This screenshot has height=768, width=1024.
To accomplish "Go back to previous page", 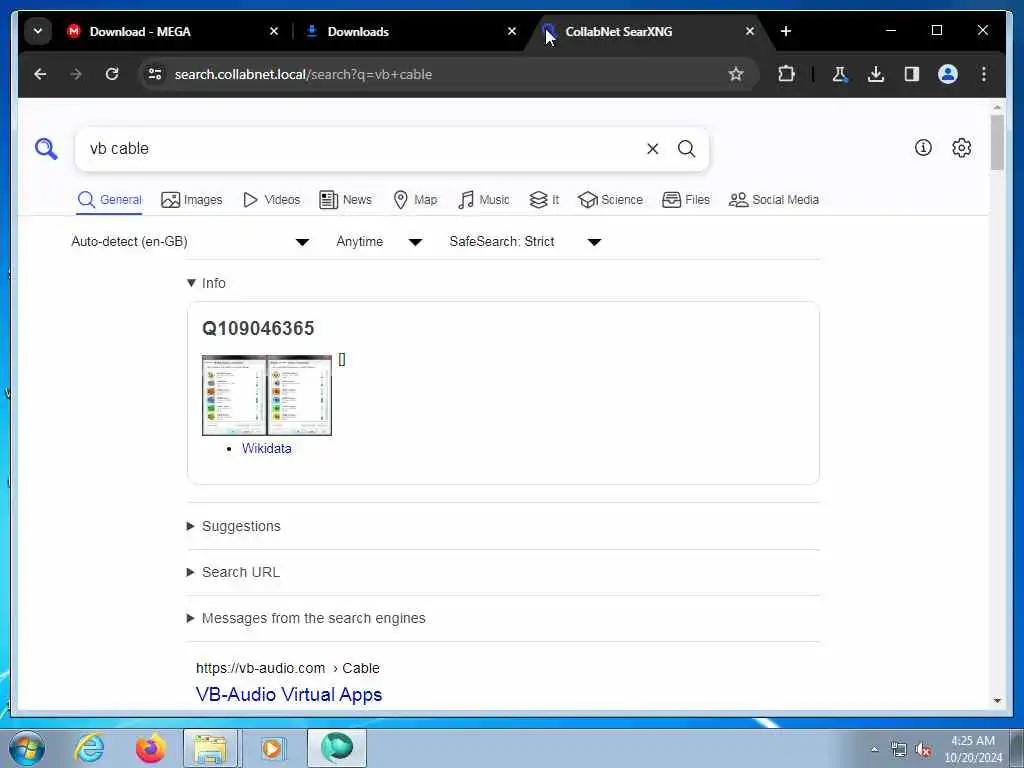I will click(40, 74).
